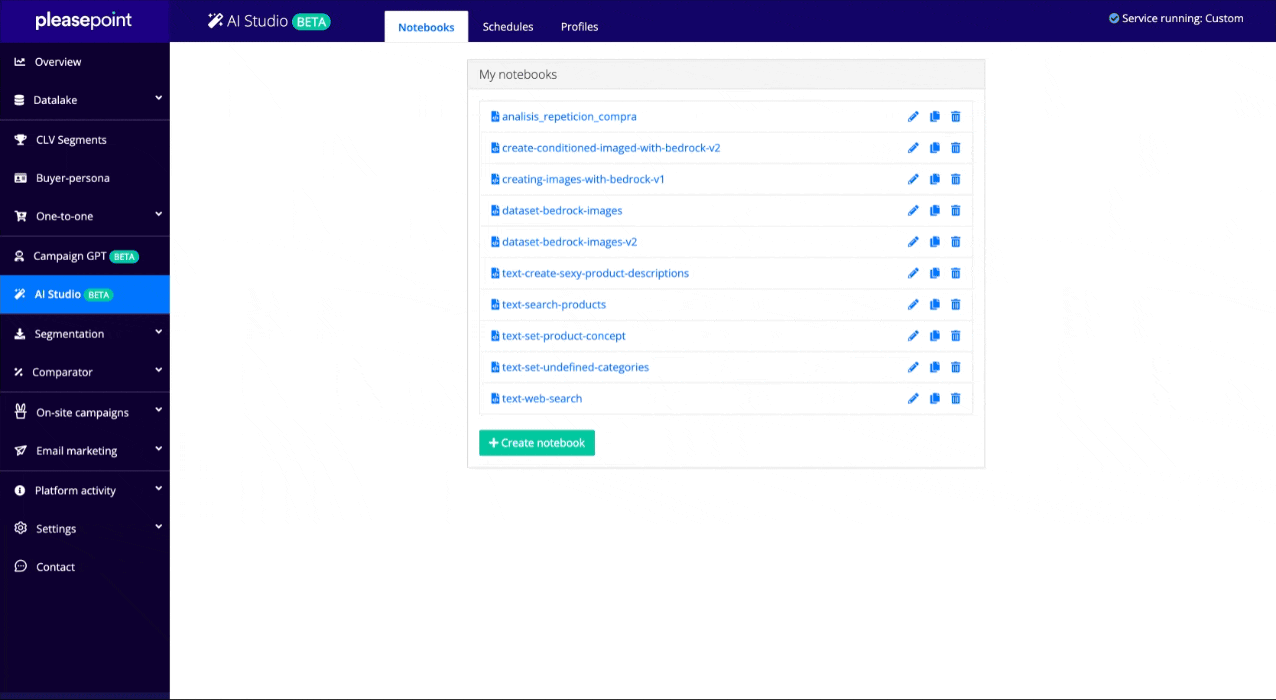Open the Profiles tab
The width and height of the screenshot is (1276, 700).
pos(579,27)
